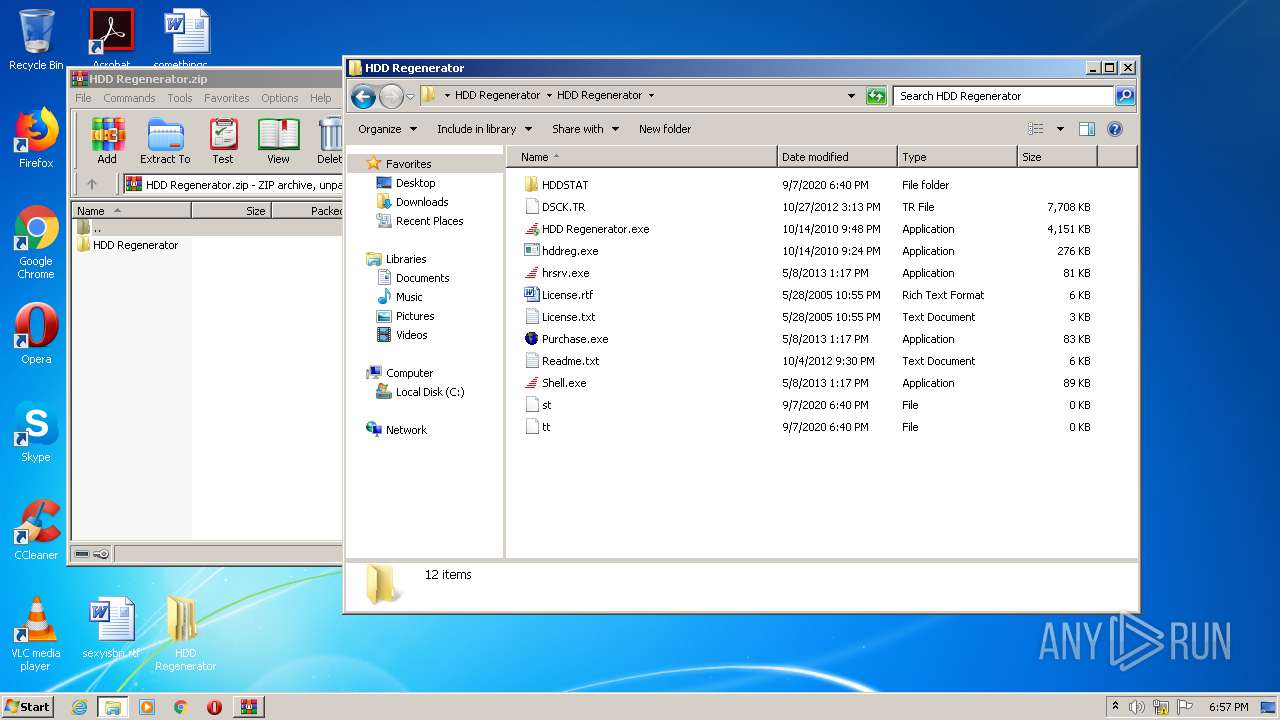Viewport: 1280px width, 720px height.
Task: Sort by Date modified column header
Action: (x=837, y=157)
